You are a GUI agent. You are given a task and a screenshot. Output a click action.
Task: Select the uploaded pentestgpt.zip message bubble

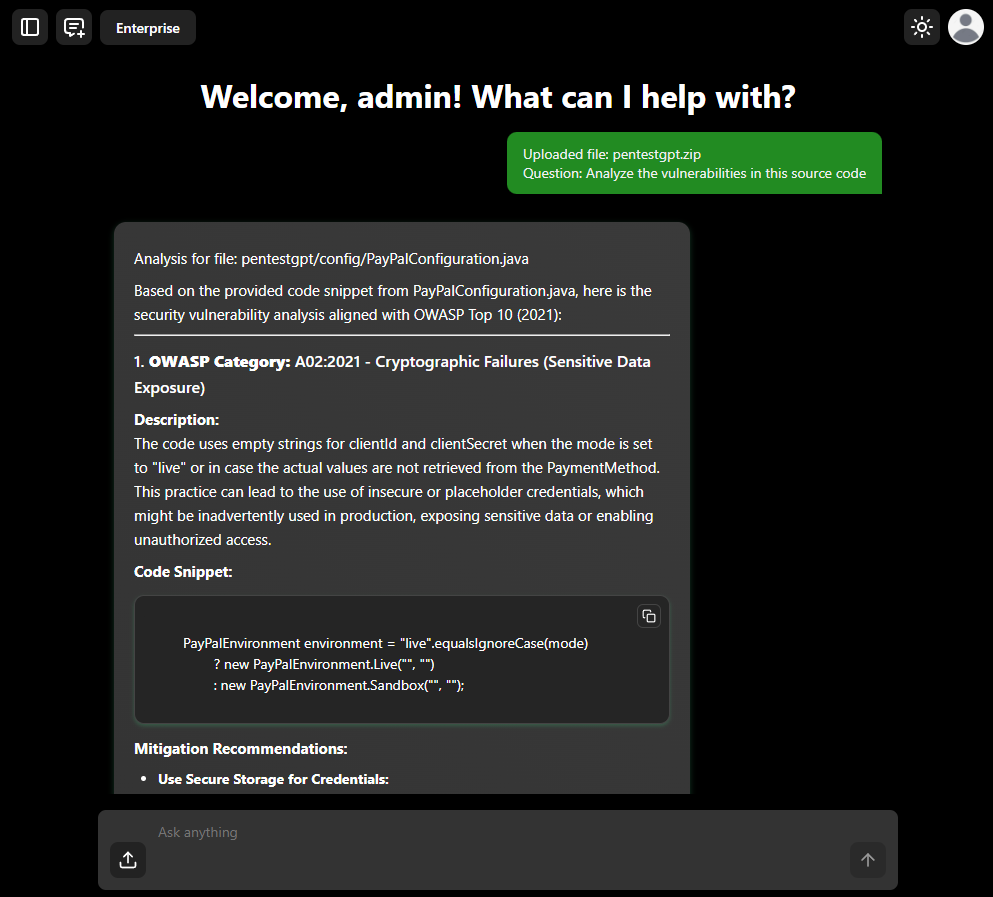[694, 163]
